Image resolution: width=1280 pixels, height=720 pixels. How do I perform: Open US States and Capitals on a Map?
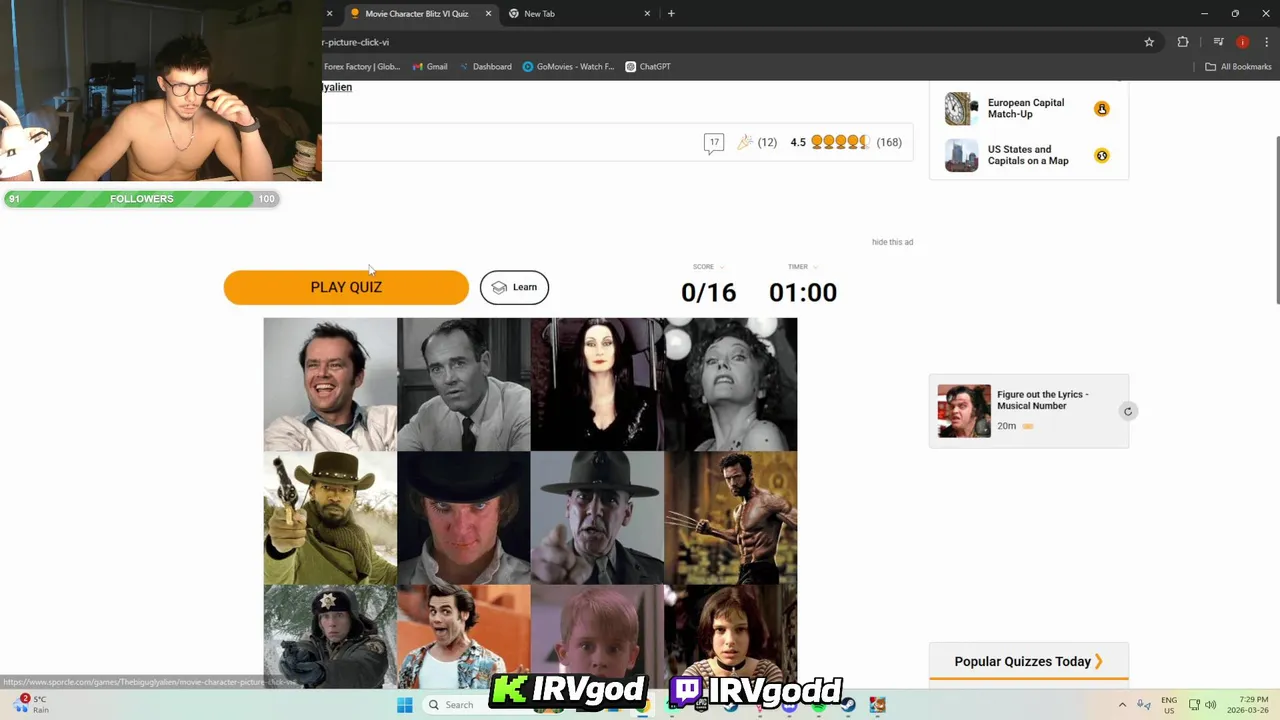(x=1028, y=155)
